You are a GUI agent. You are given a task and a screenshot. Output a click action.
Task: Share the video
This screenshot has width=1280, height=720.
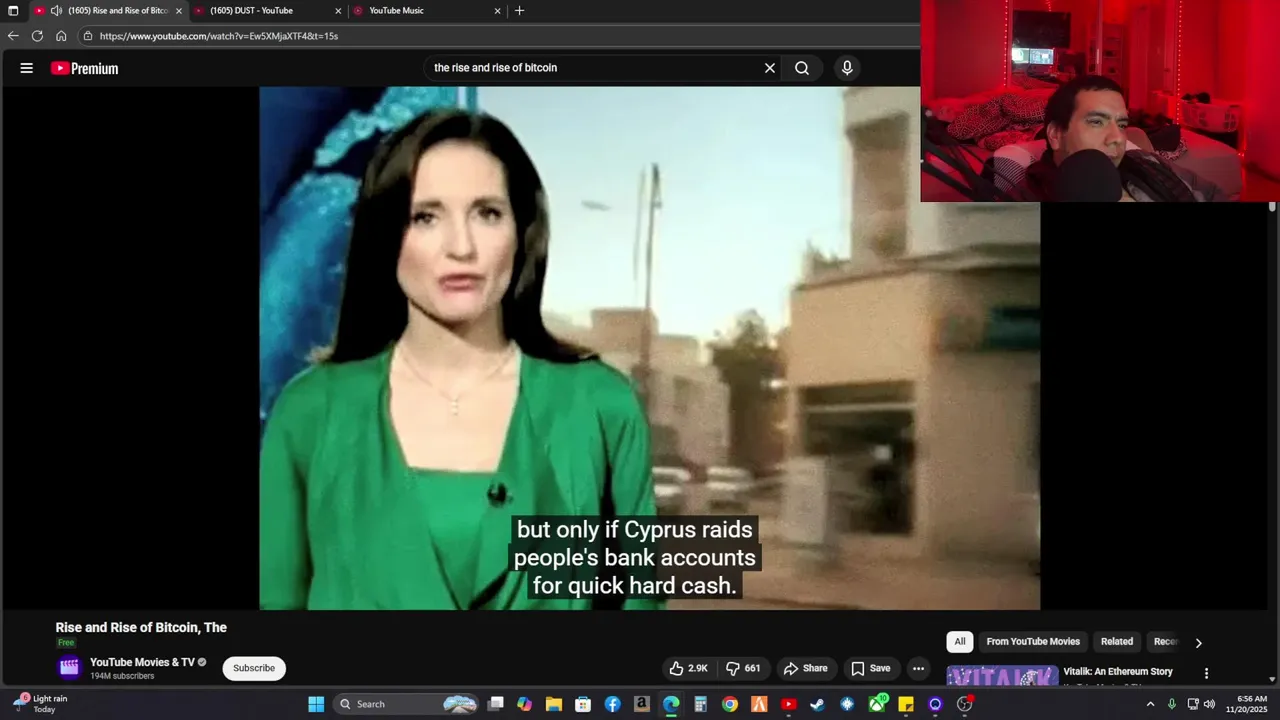pyautogui.click(x=806, y=668)
